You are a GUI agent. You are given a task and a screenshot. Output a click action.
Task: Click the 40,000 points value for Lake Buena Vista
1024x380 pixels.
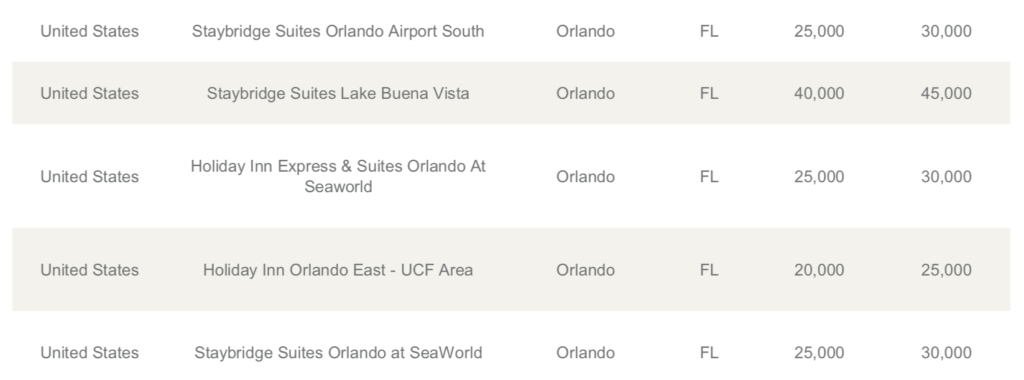pos(819,93)
